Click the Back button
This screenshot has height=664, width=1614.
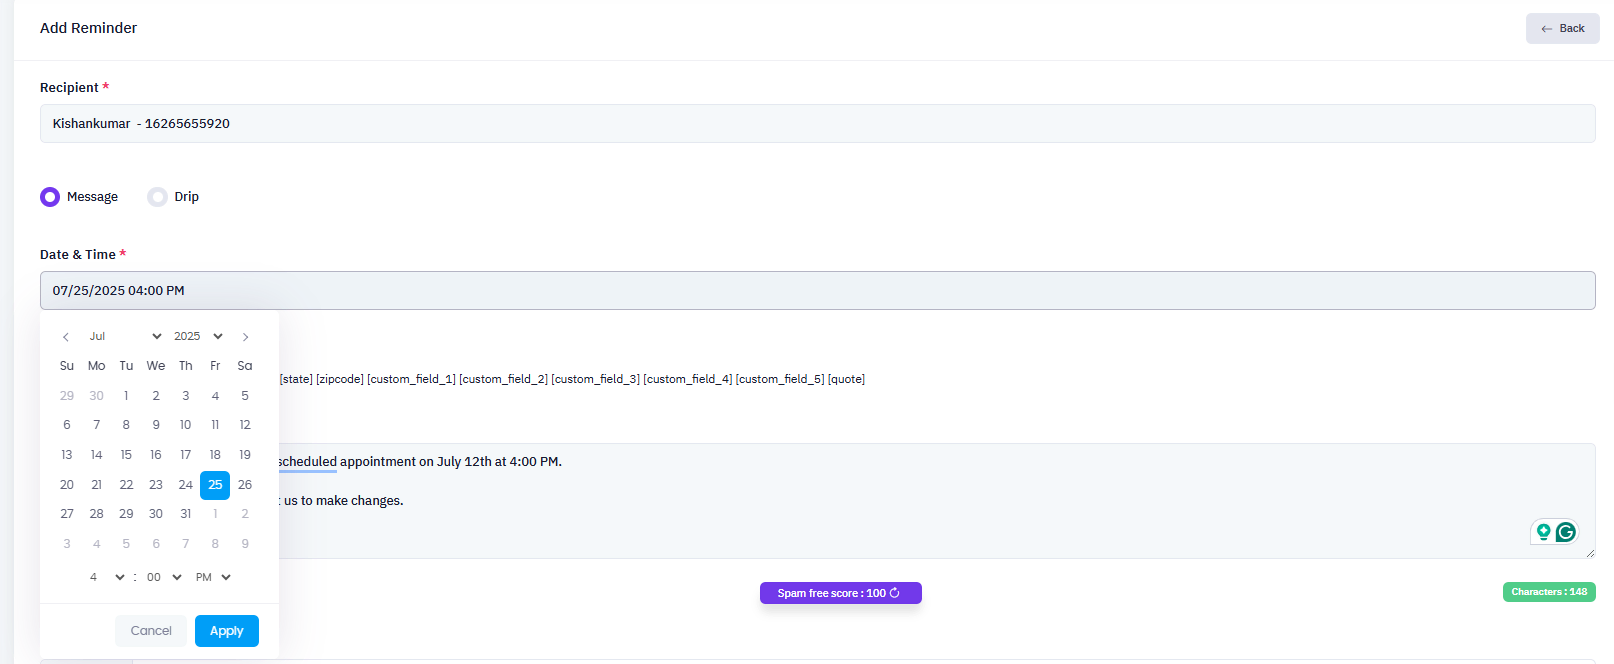pos(1562,28)
